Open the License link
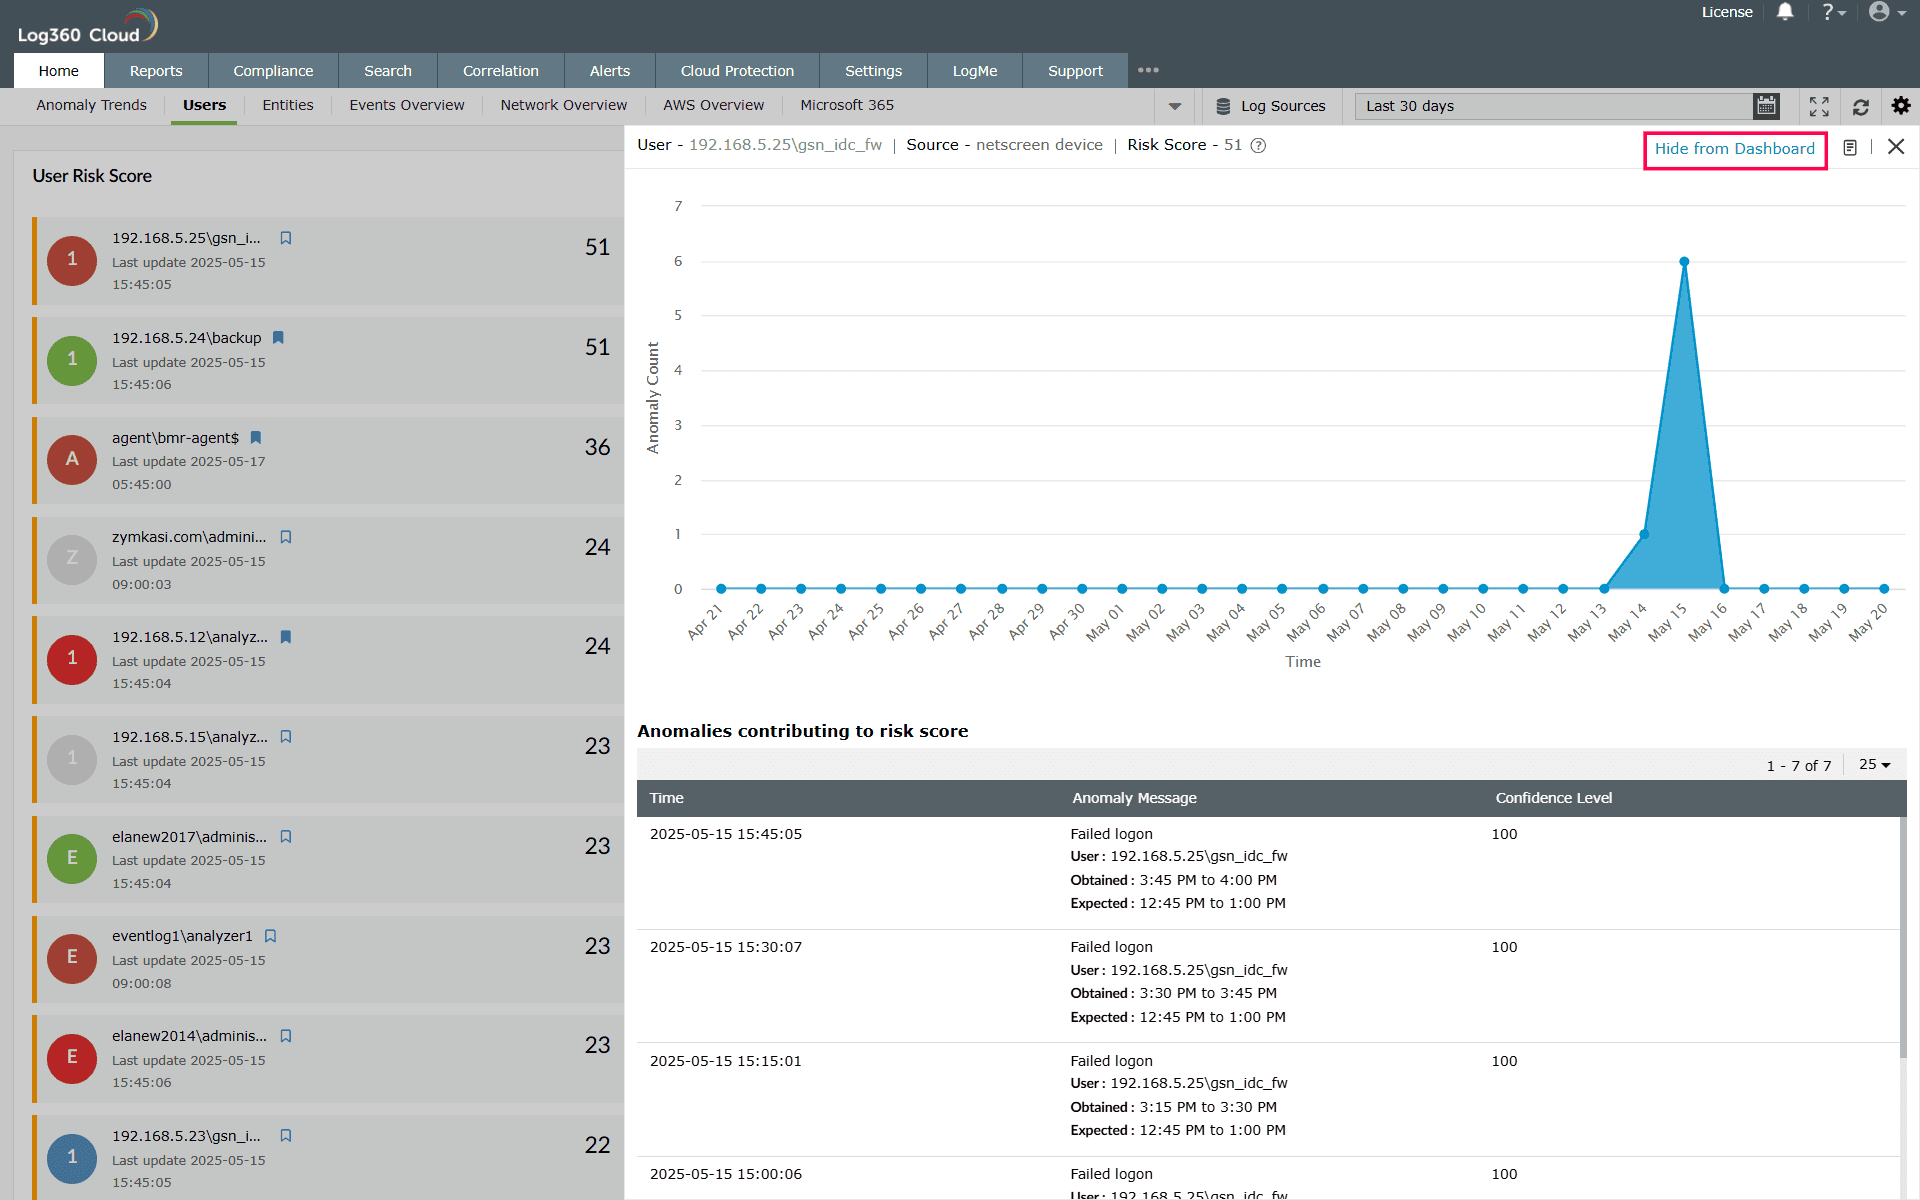The image size is (1920, 1200). pos(1726,12)
